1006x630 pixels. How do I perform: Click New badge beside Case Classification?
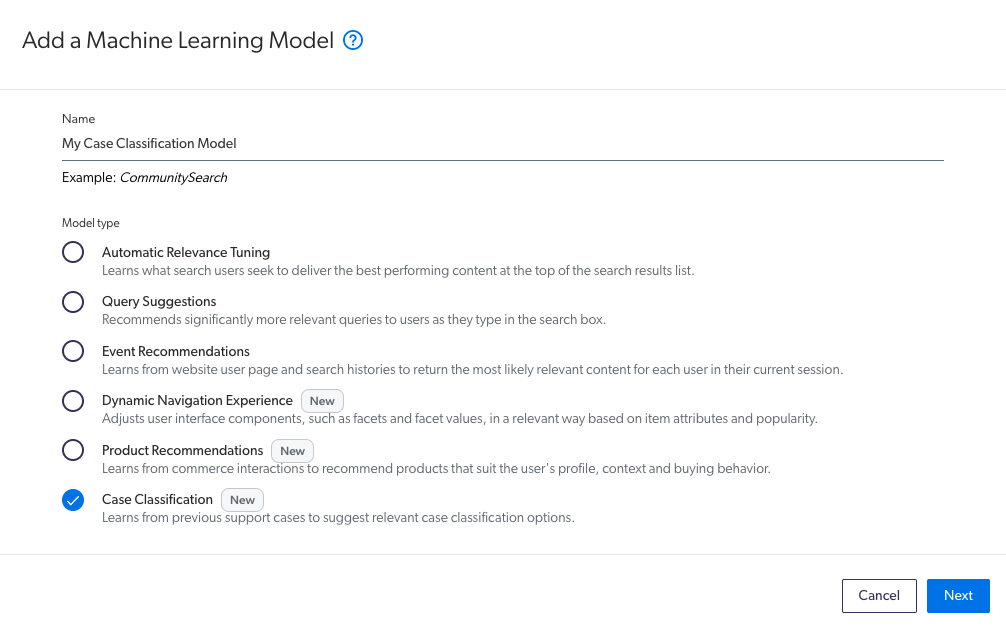click(x=243, y=500)
